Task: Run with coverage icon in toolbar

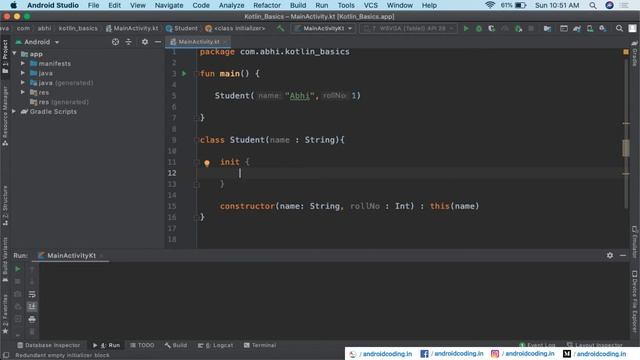Action: pos(491,28)
